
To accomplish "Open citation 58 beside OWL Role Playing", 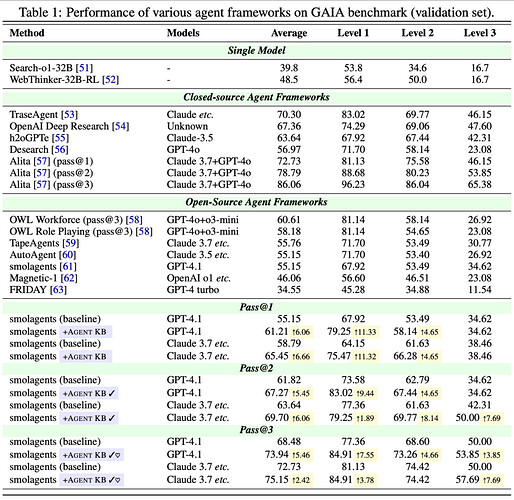I will [x=144, y=232].
